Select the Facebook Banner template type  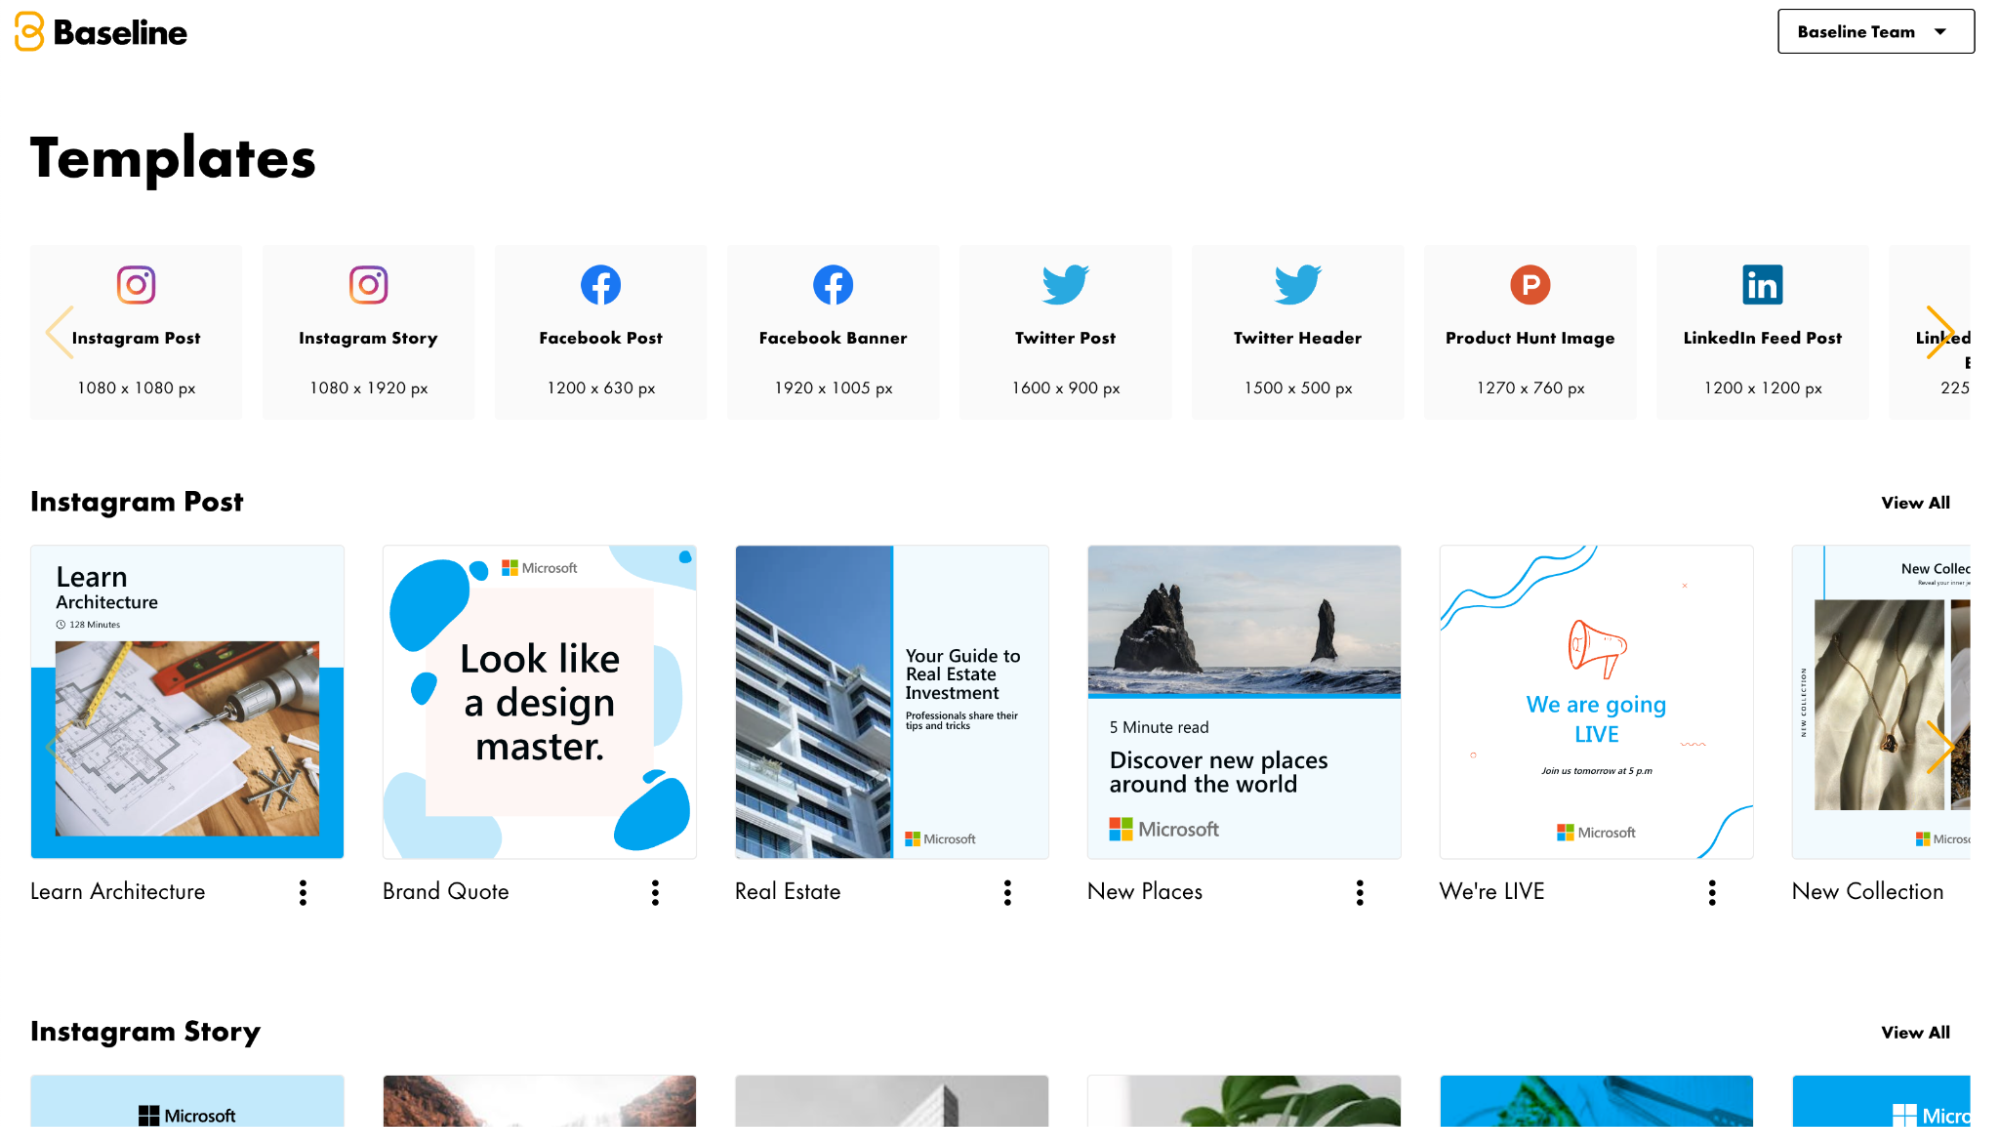(832, 329)
